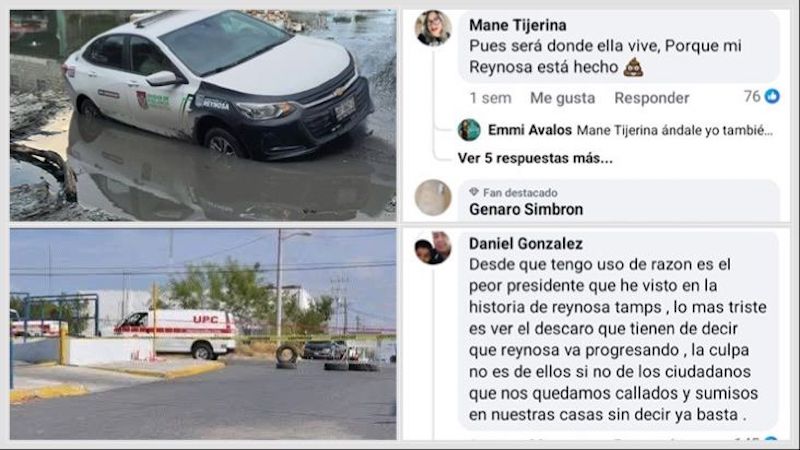Open Genaro Simbron's profile picture
Image resolution: width=800 pixels, height=450 pixels.
point(433,197)
